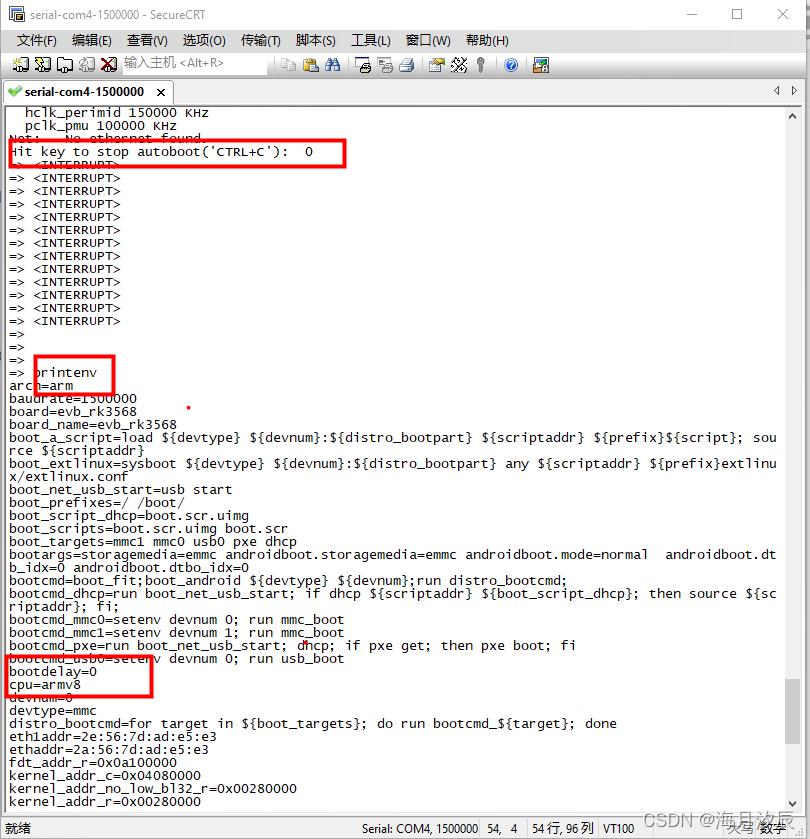Image resolution: width=810 pixels, height=839 pixels.
Task: Open Help using the question mark icon
Action: 510,64
